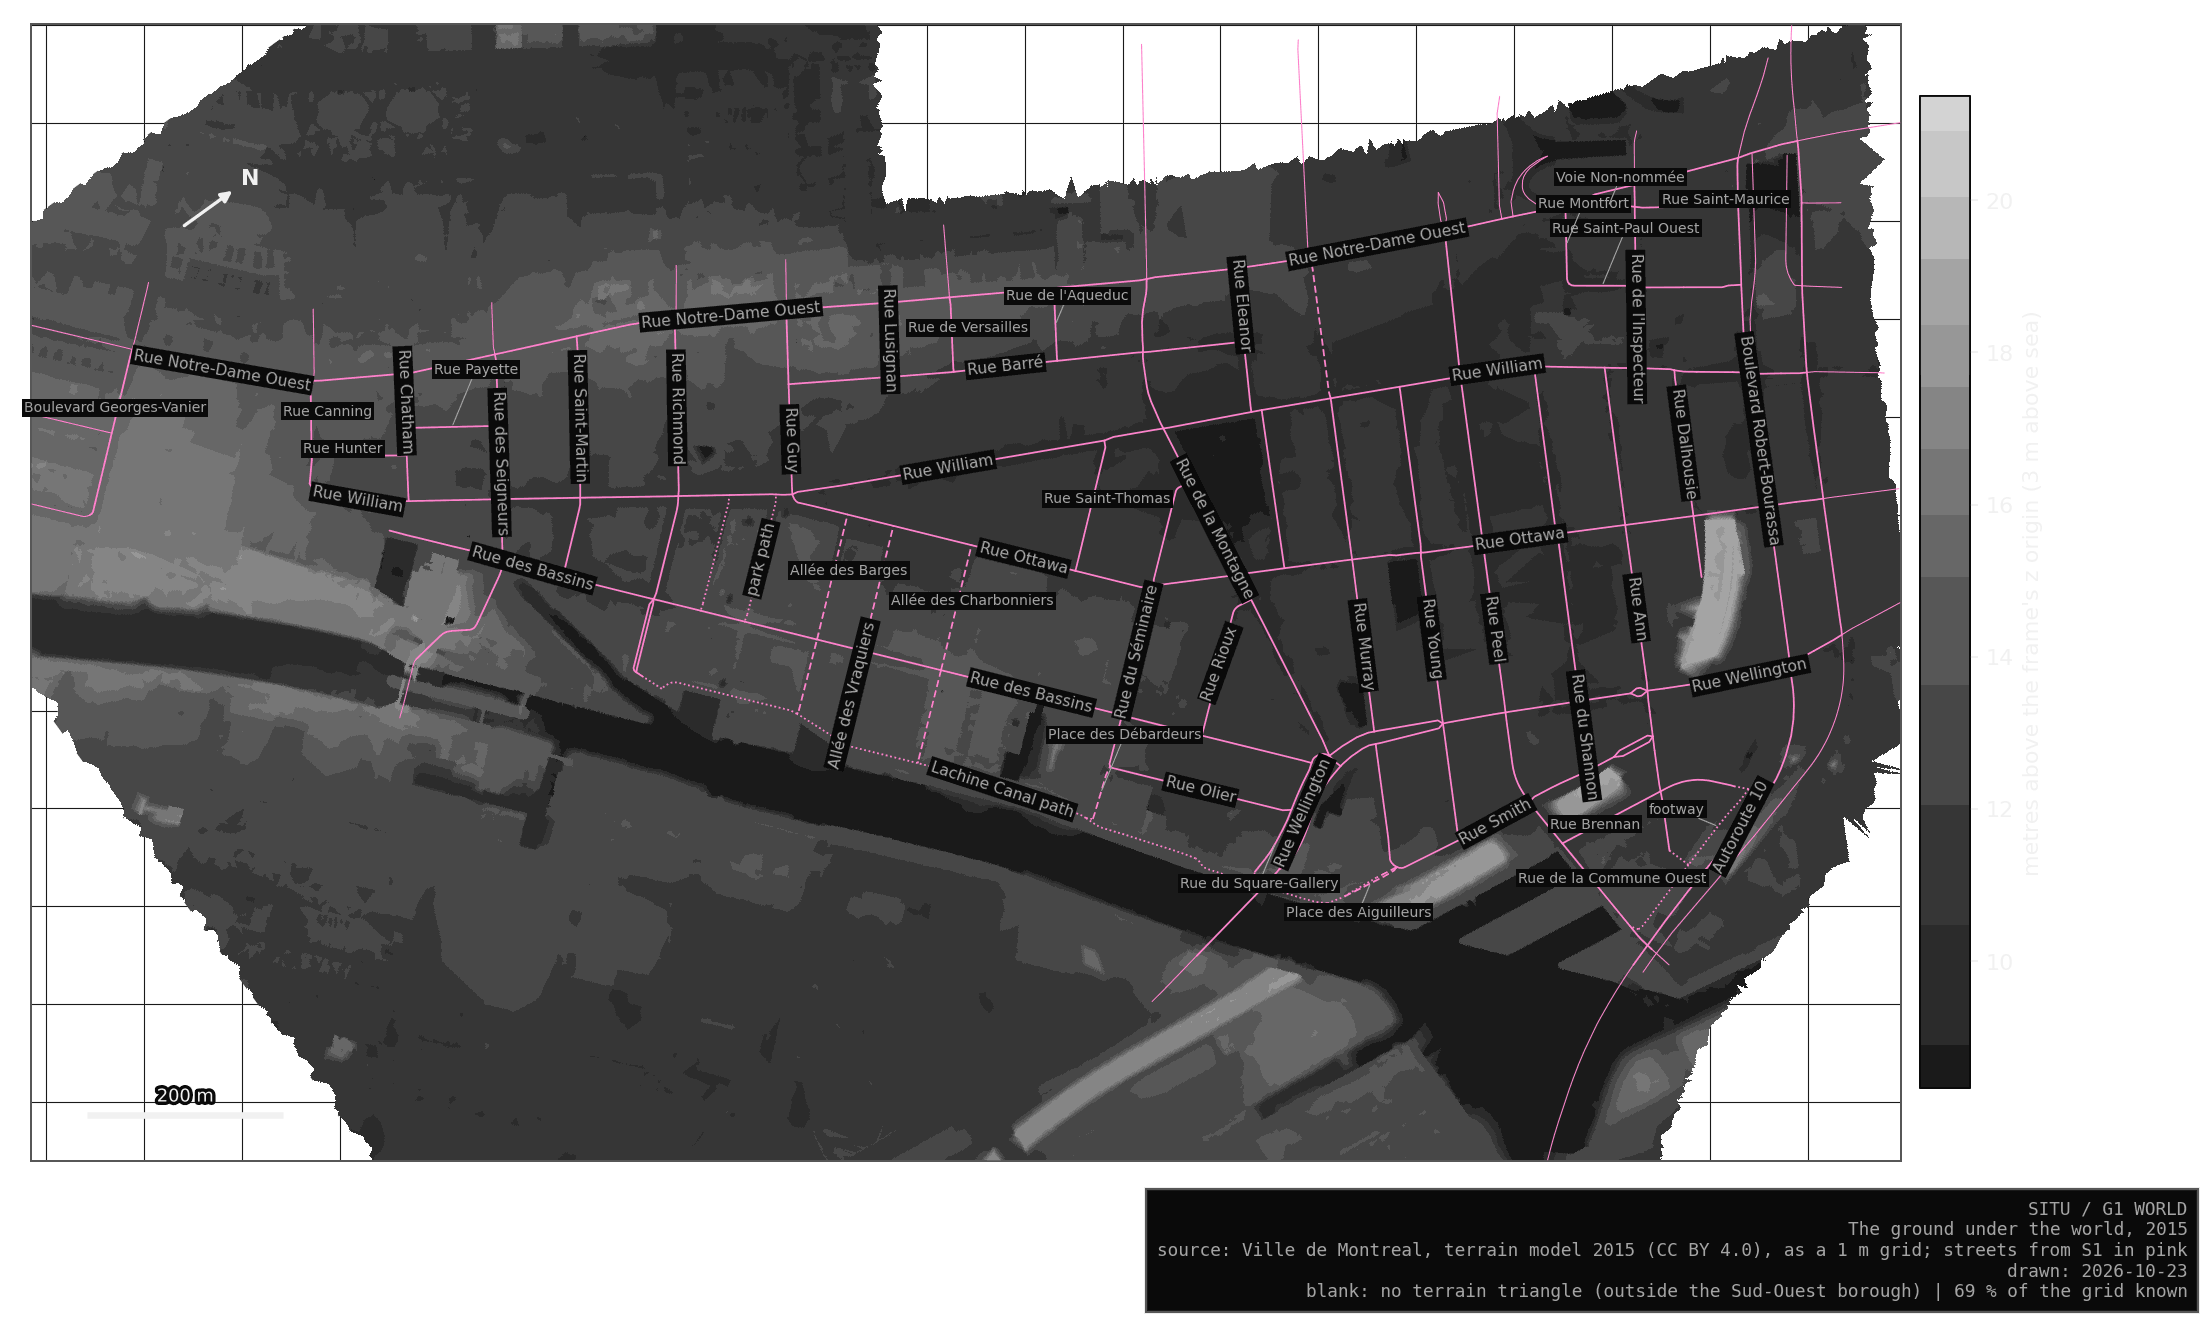The width and height of the screenshot is (2211, 1325).
Task: Click the 'Allée des Vraquiers' label
Action: [851, 695]
